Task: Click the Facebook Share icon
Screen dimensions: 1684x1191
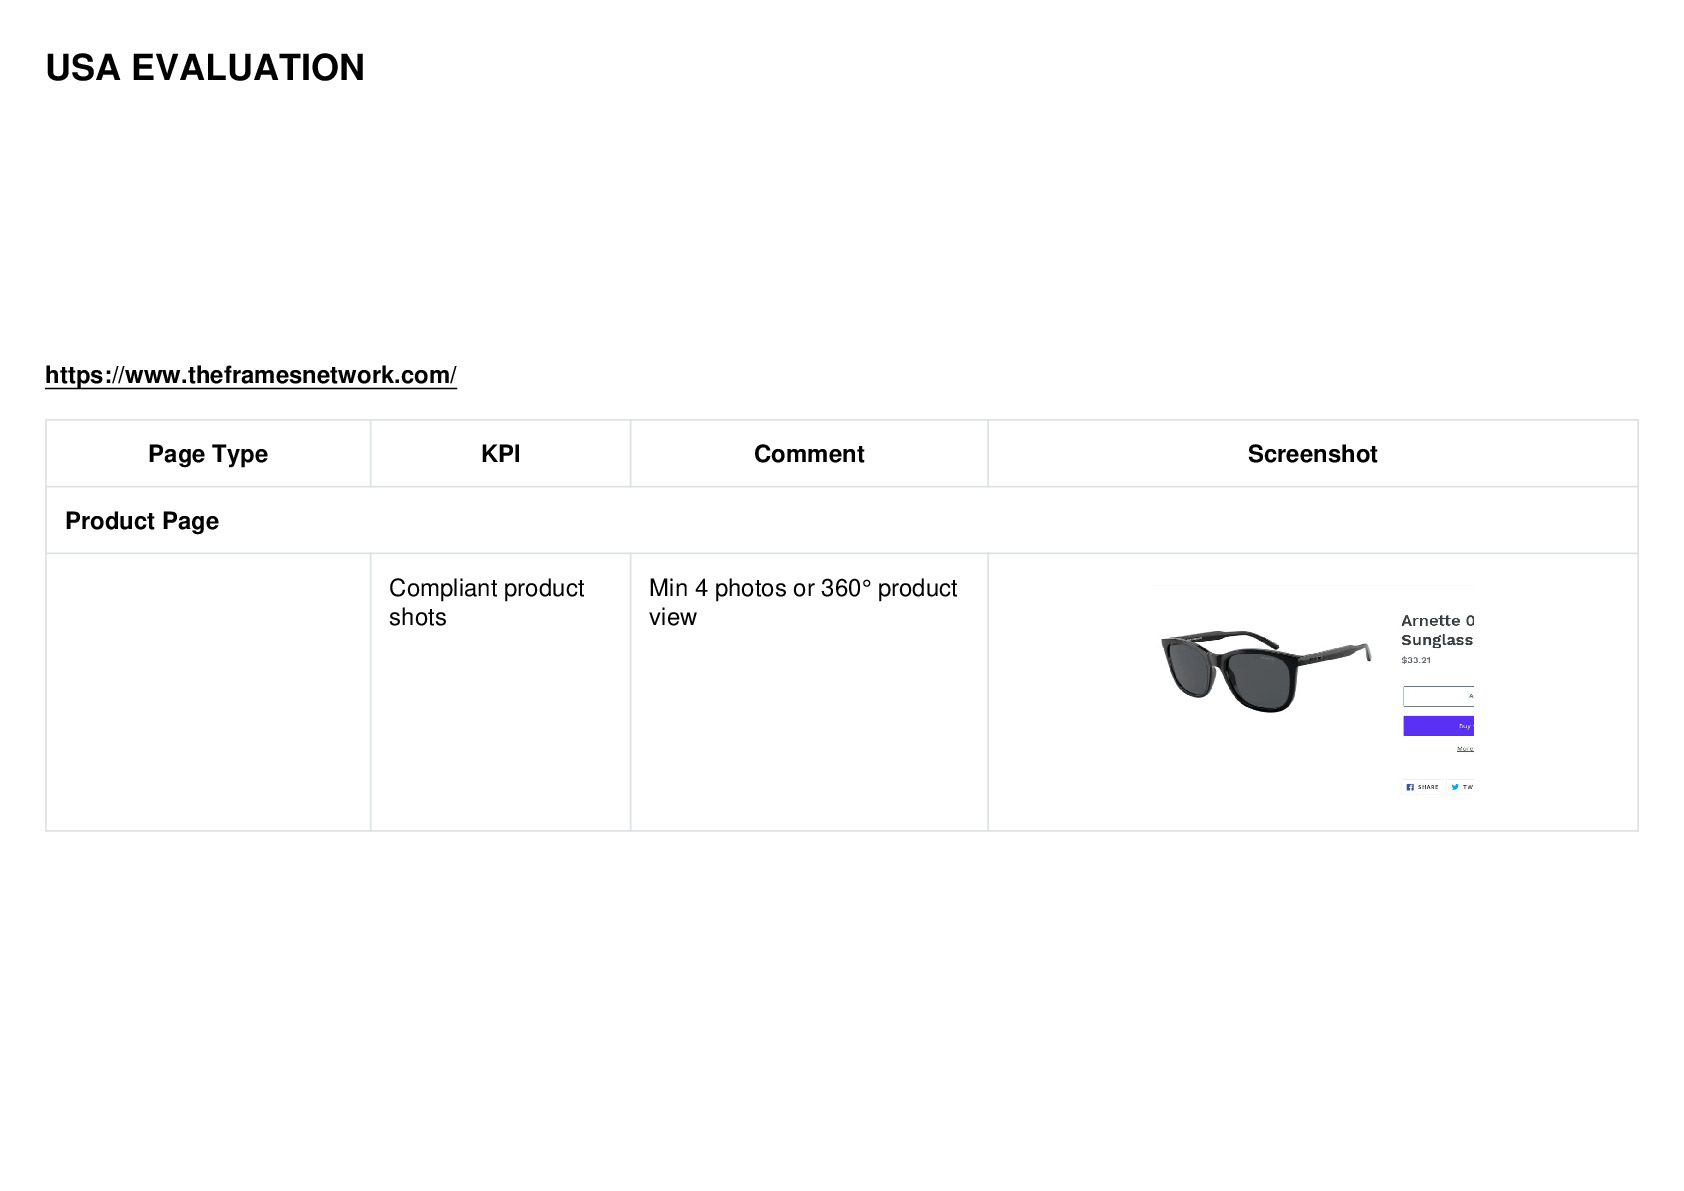Action: [x=1410, y=787]
